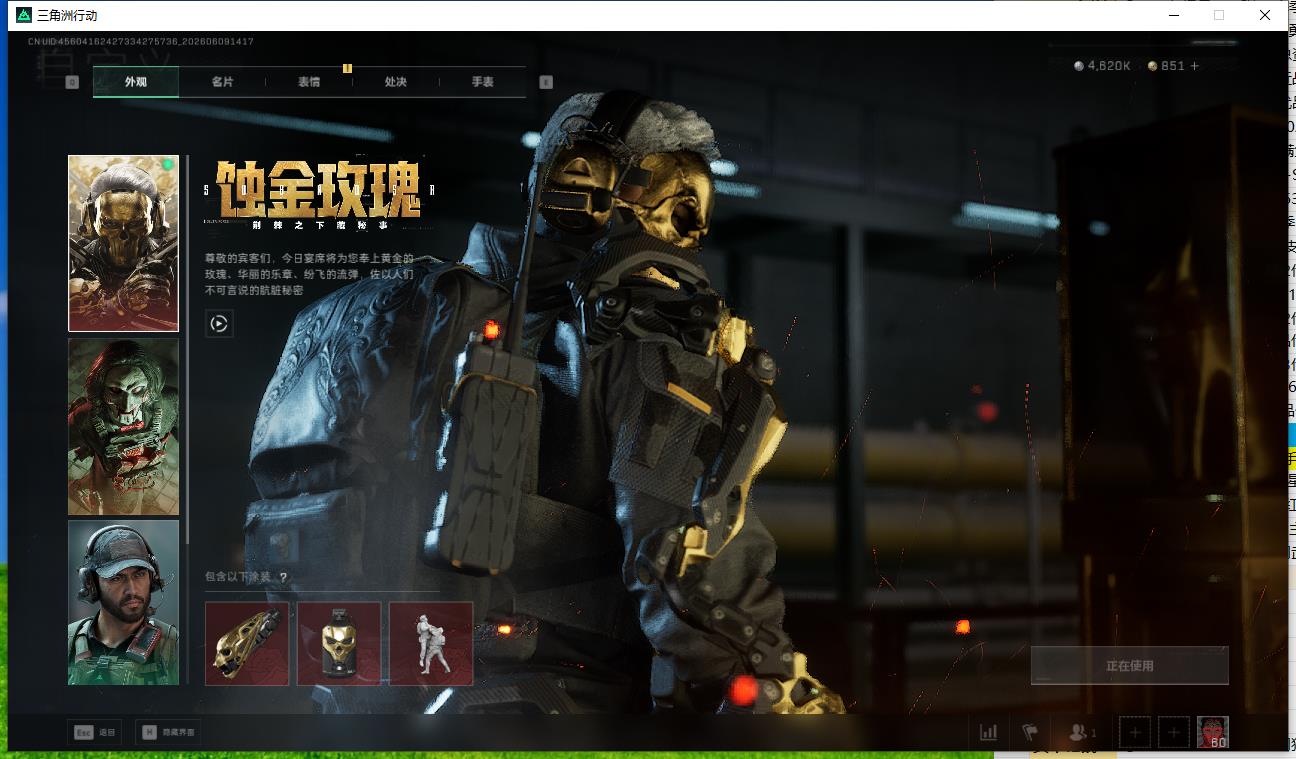Image resolution: width=1296 pixels, height=759 pixels.
Task: Open the 名片 tab
Action: (x=222, y=82)
